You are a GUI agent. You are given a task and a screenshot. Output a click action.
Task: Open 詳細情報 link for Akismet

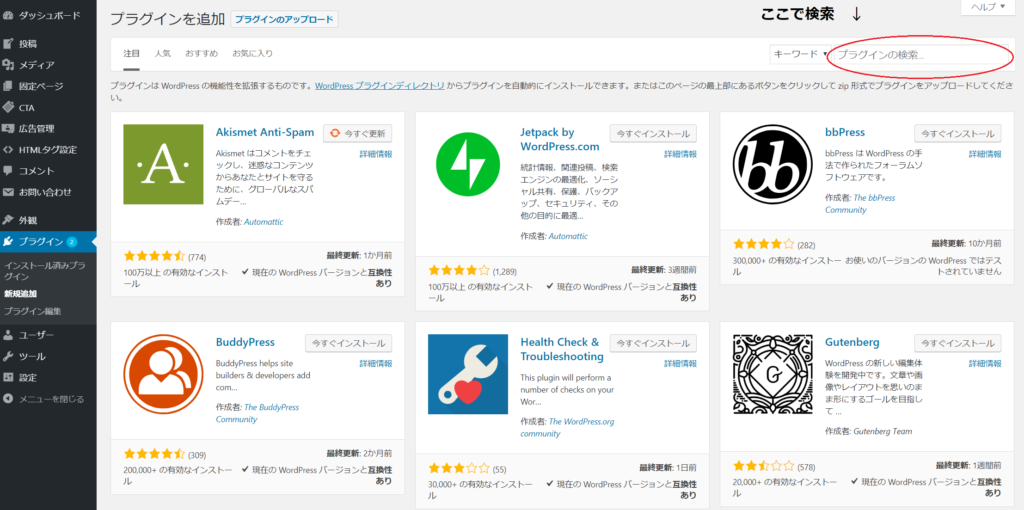click(x=376, y=154)
